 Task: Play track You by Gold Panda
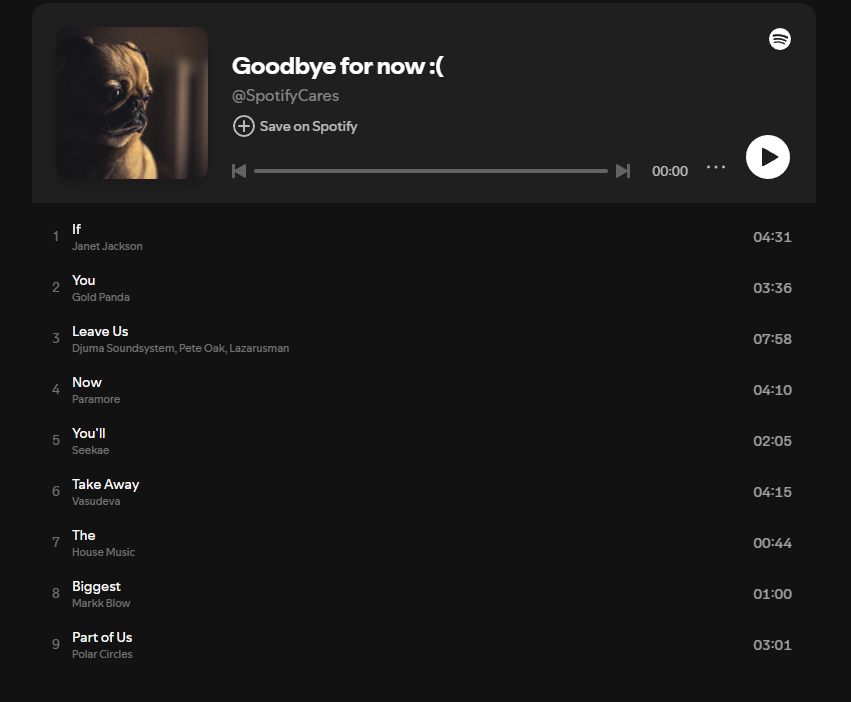84,280
